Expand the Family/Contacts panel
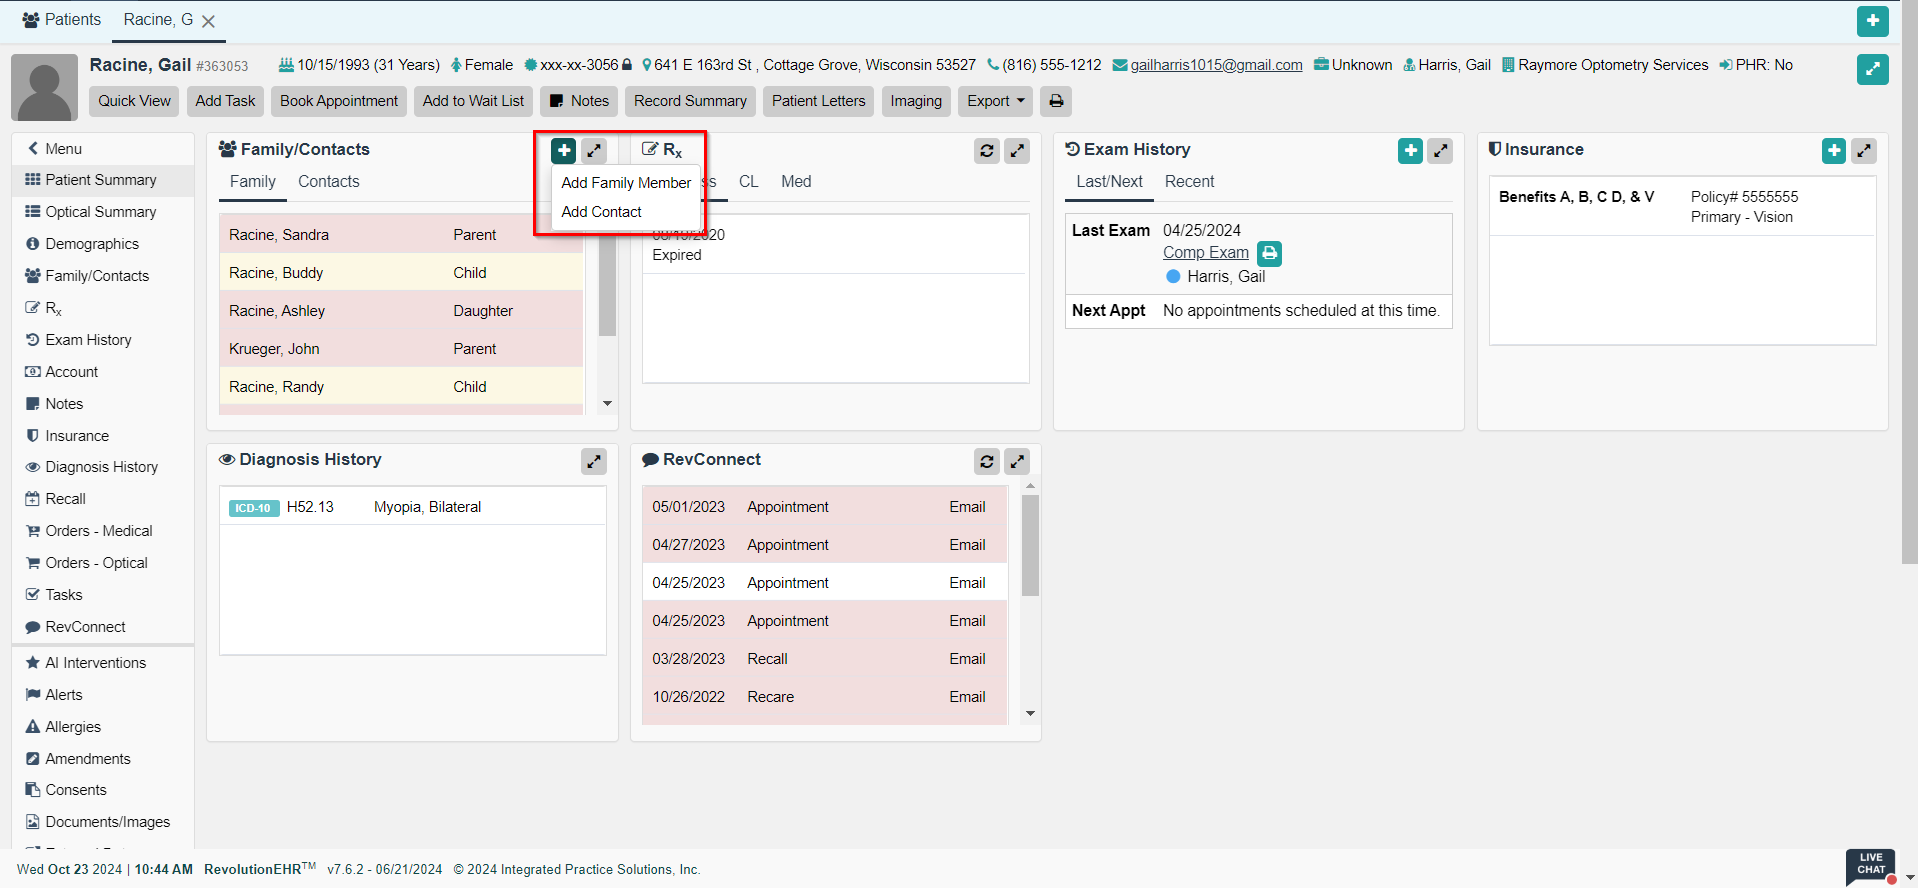Screen dimensions: 1918x888 pyautogui.click(x=594, y=151)
